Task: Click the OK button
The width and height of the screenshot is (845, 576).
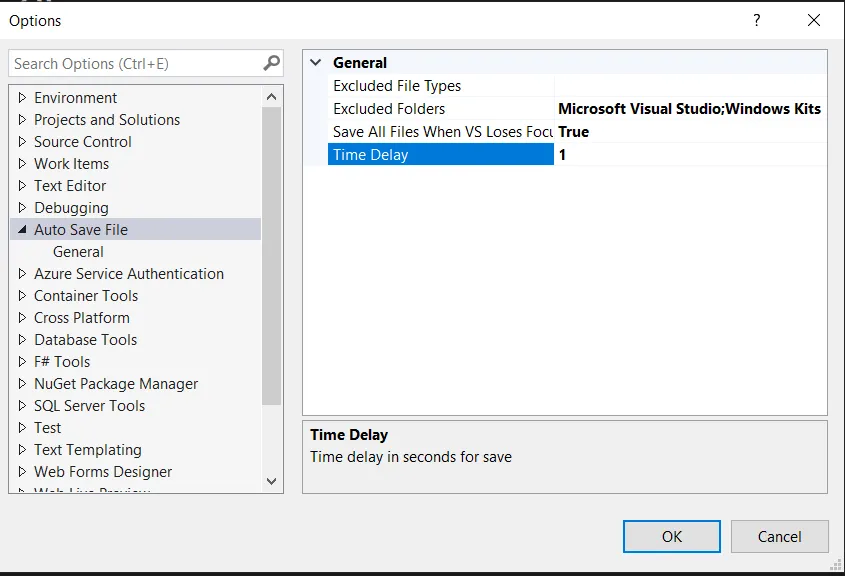Action: [x=671, y=536]
